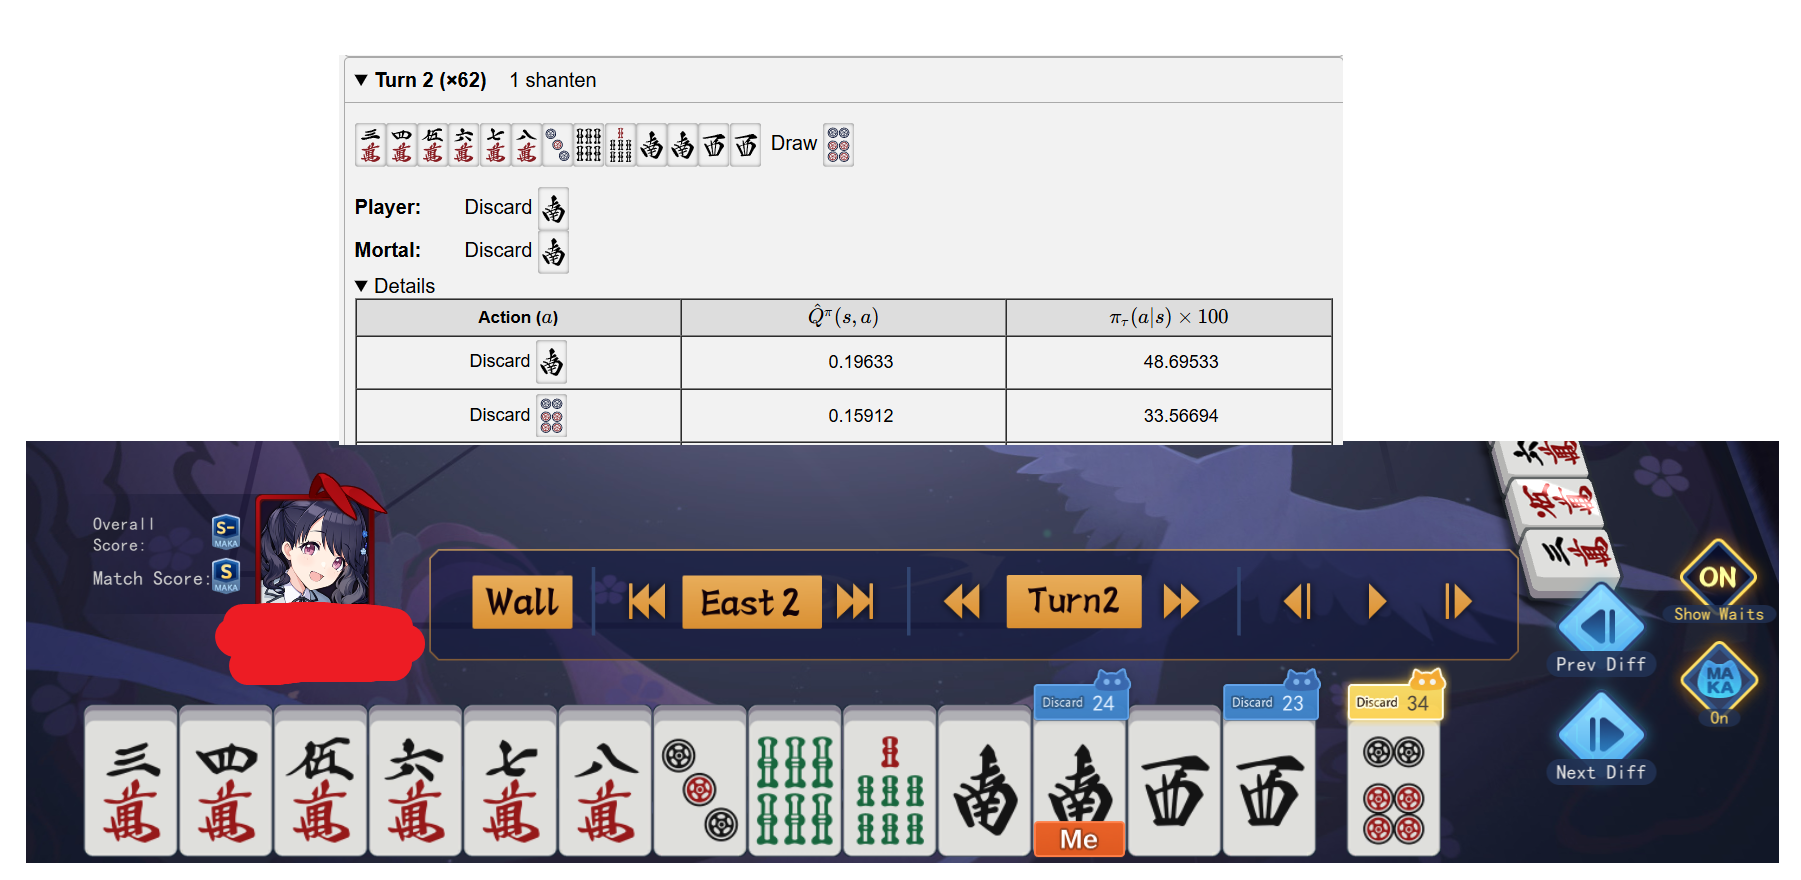Click the Q value 0.15912
1801x880 pixels.
tap(861, 416)
